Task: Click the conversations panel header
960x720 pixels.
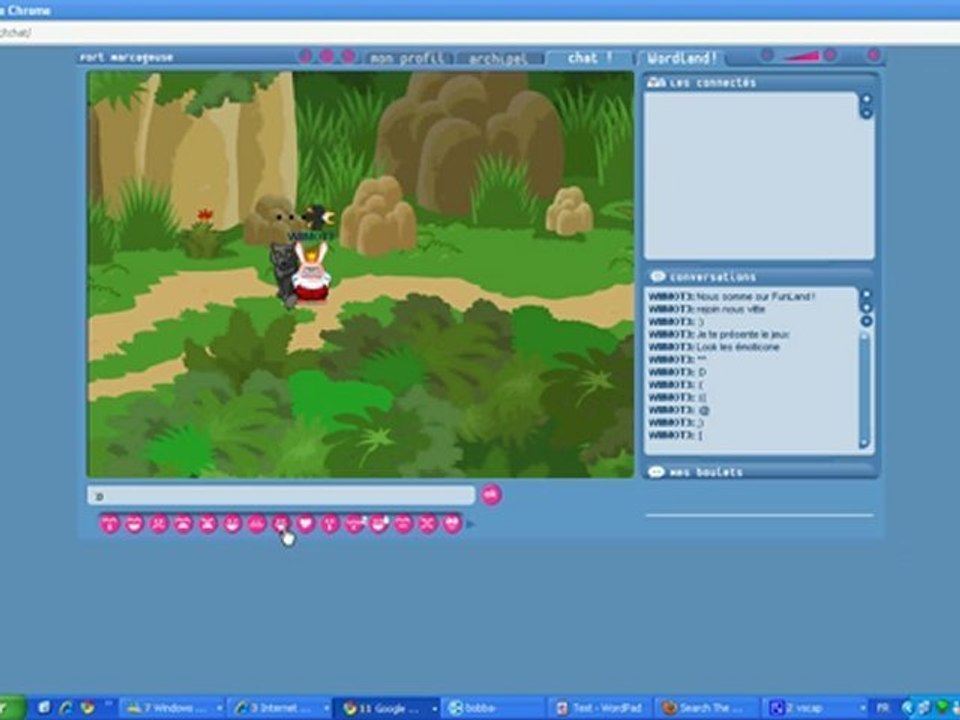Action: [759, 277]
